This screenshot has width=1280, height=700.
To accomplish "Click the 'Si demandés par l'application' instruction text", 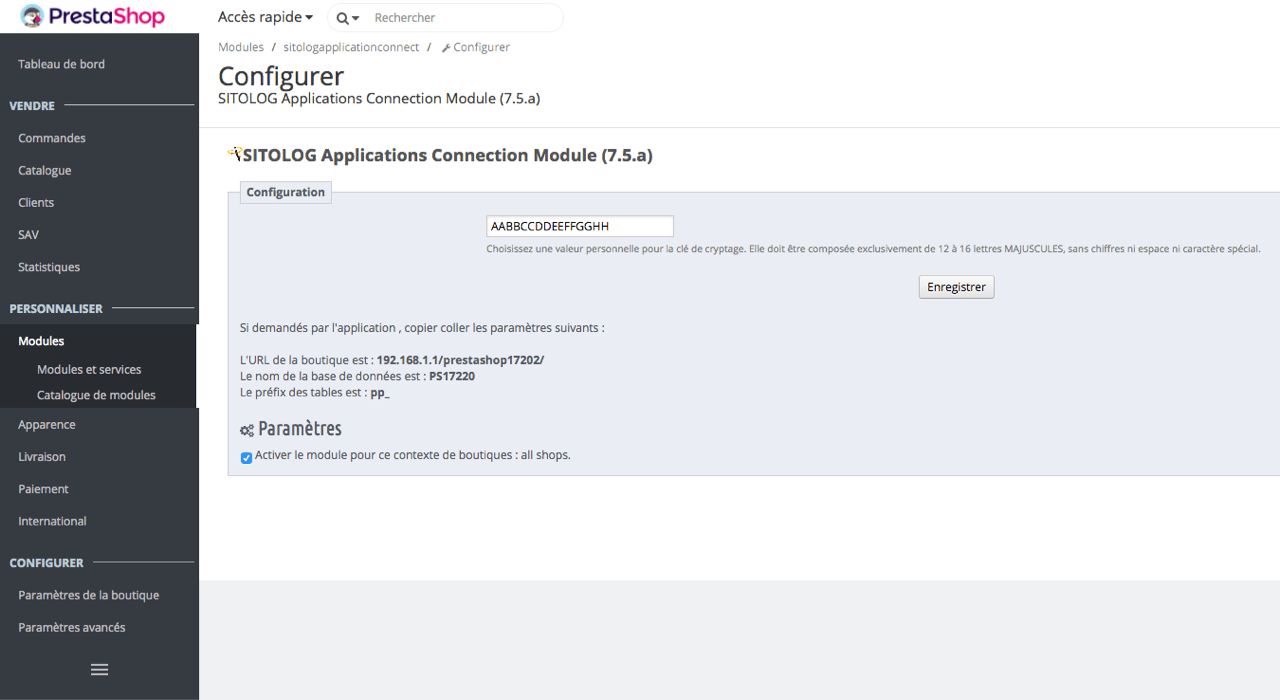I will [422, 328].
